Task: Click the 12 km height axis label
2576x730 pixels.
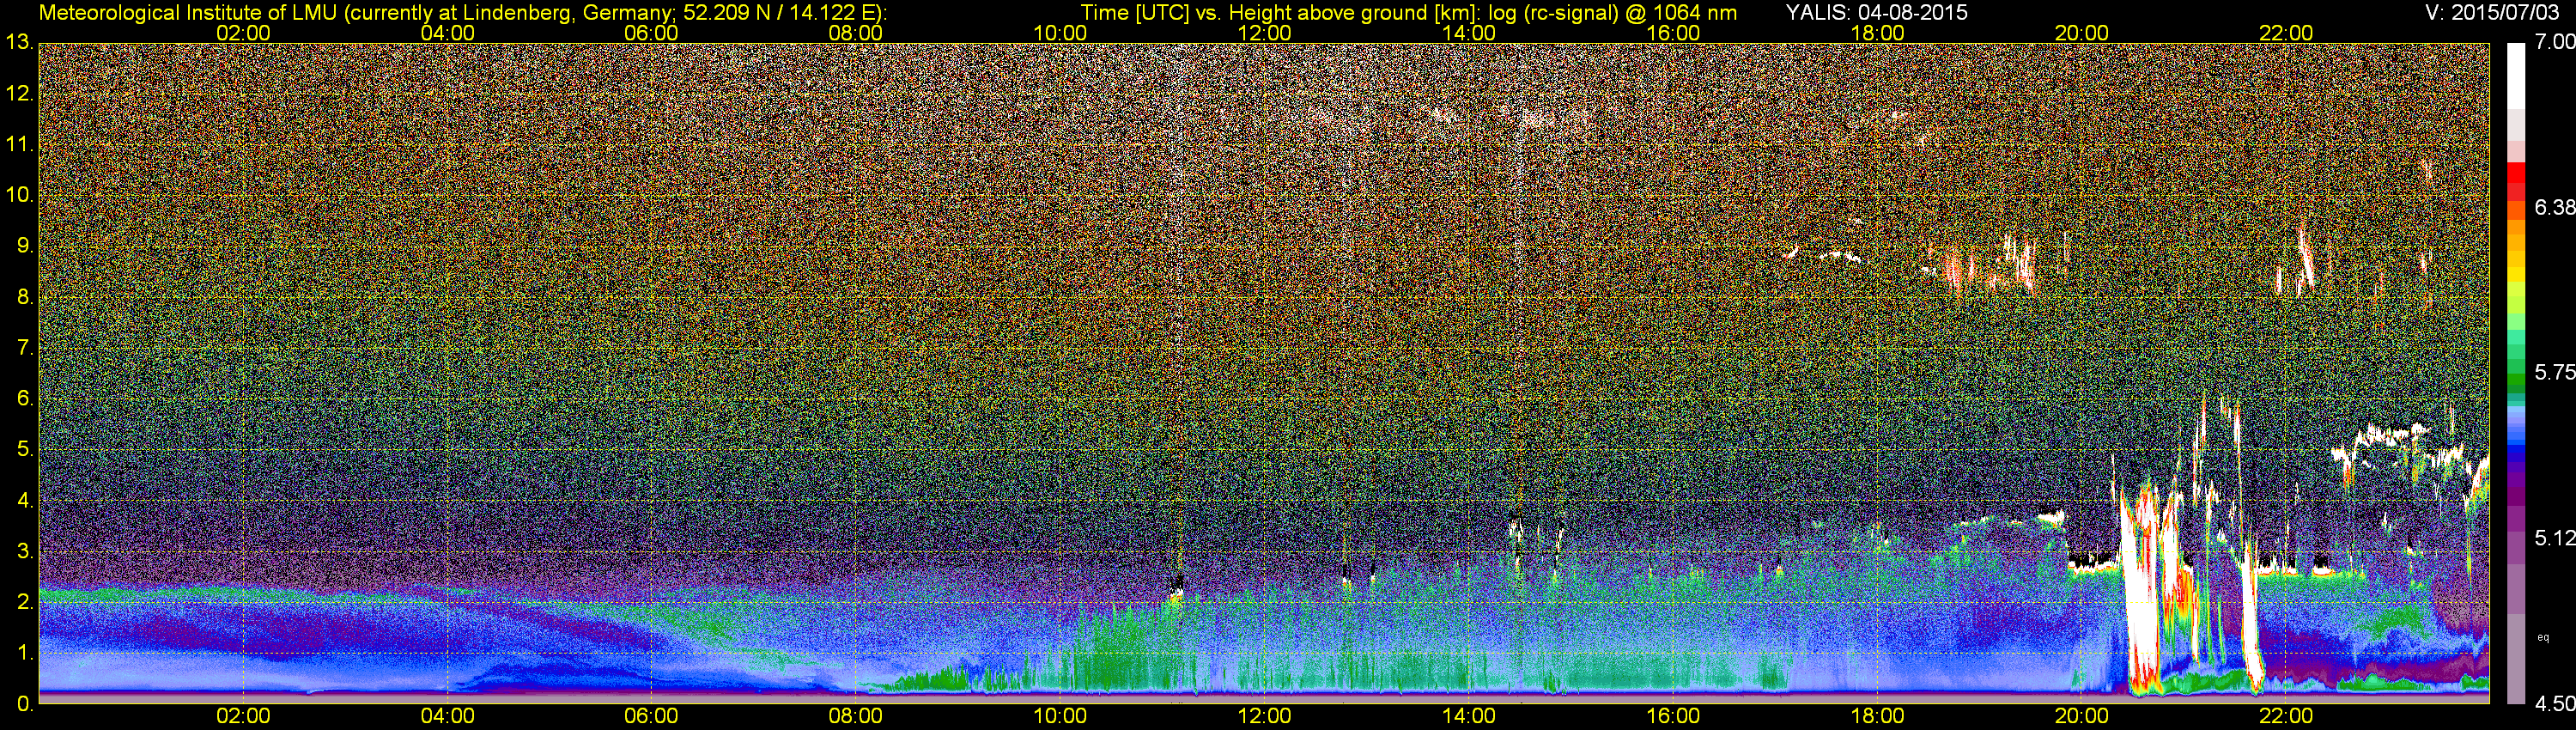Action: [19, 94]
